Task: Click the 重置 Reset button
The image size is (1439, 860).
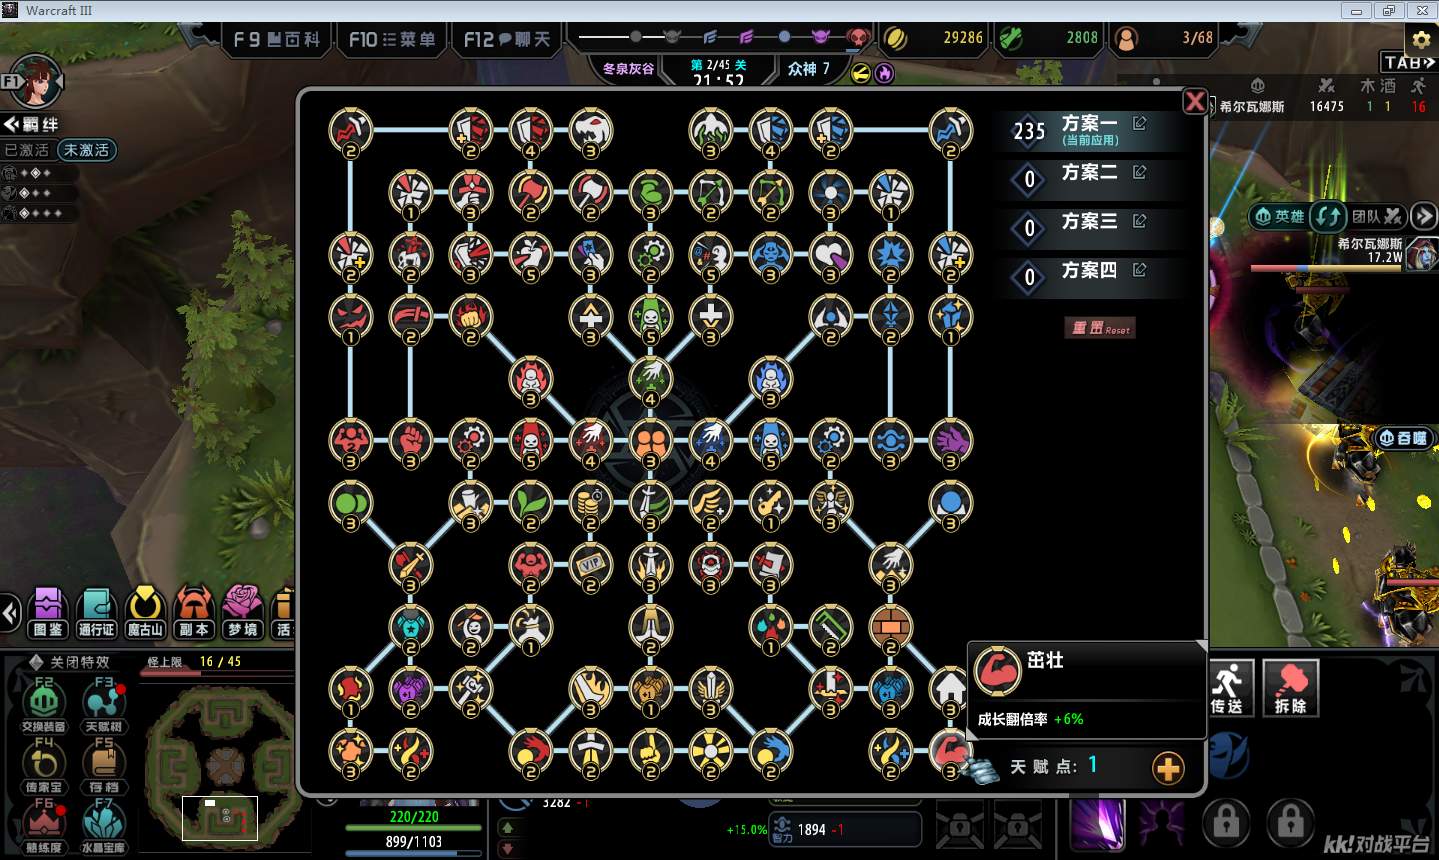Action: (1100, 328)
